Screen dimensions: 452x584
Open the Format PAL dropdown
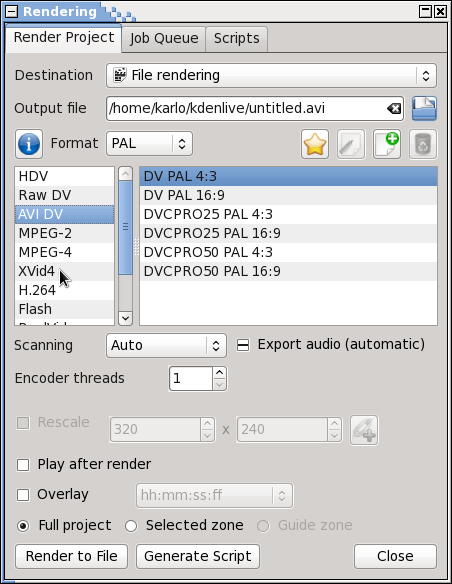tap(149, 143)
